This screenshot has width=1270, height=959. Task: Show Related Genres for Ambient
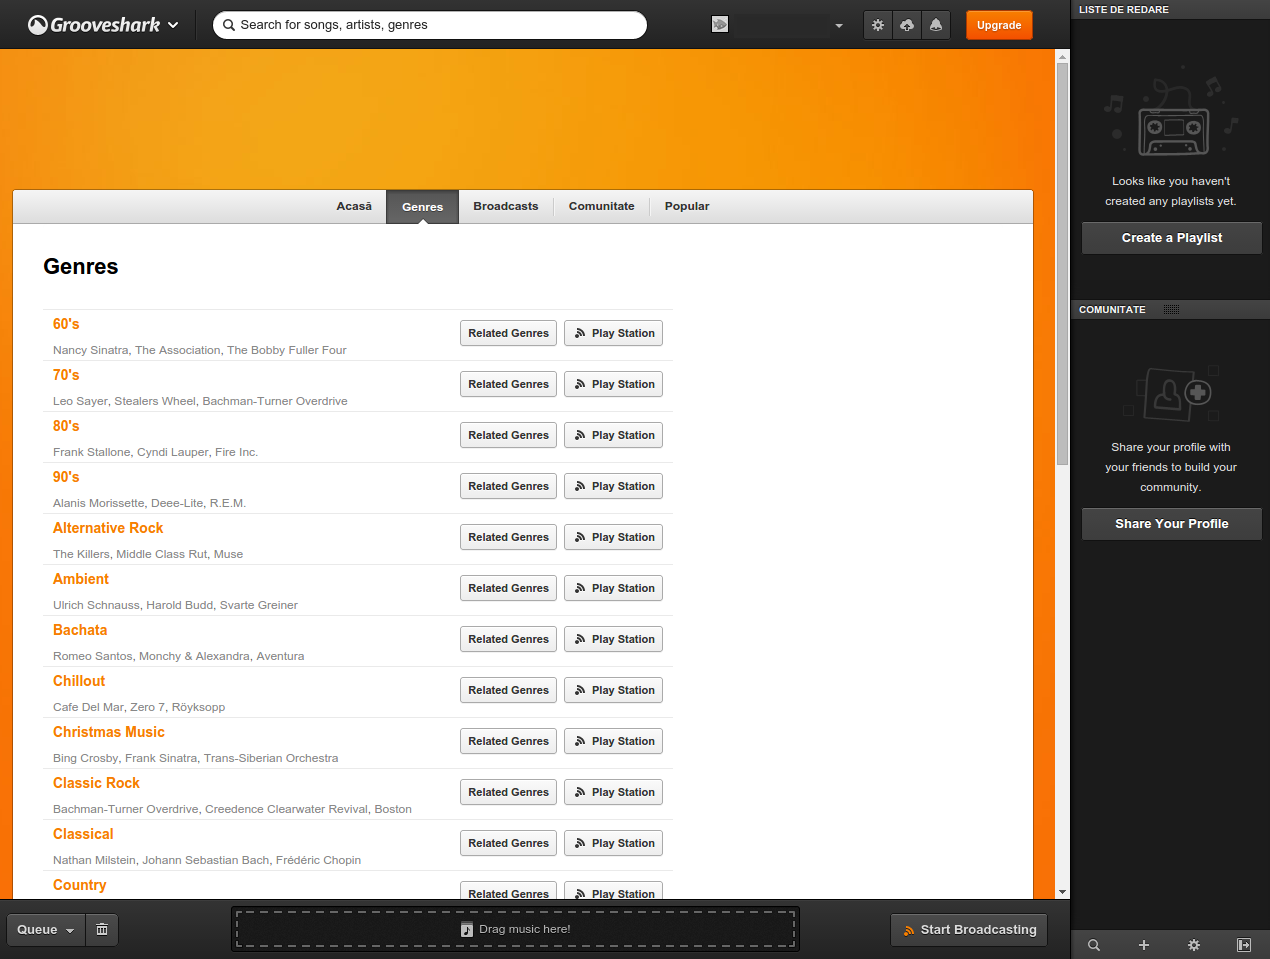[x=508, y=588]
